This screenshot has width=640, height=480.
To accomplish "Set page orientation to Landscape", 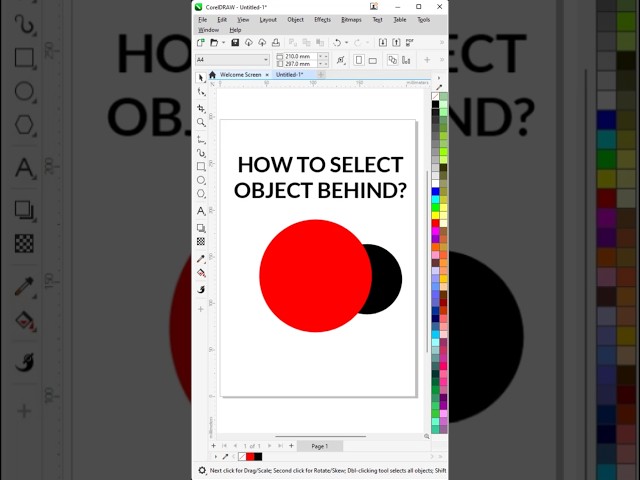I will click(372, 60).
